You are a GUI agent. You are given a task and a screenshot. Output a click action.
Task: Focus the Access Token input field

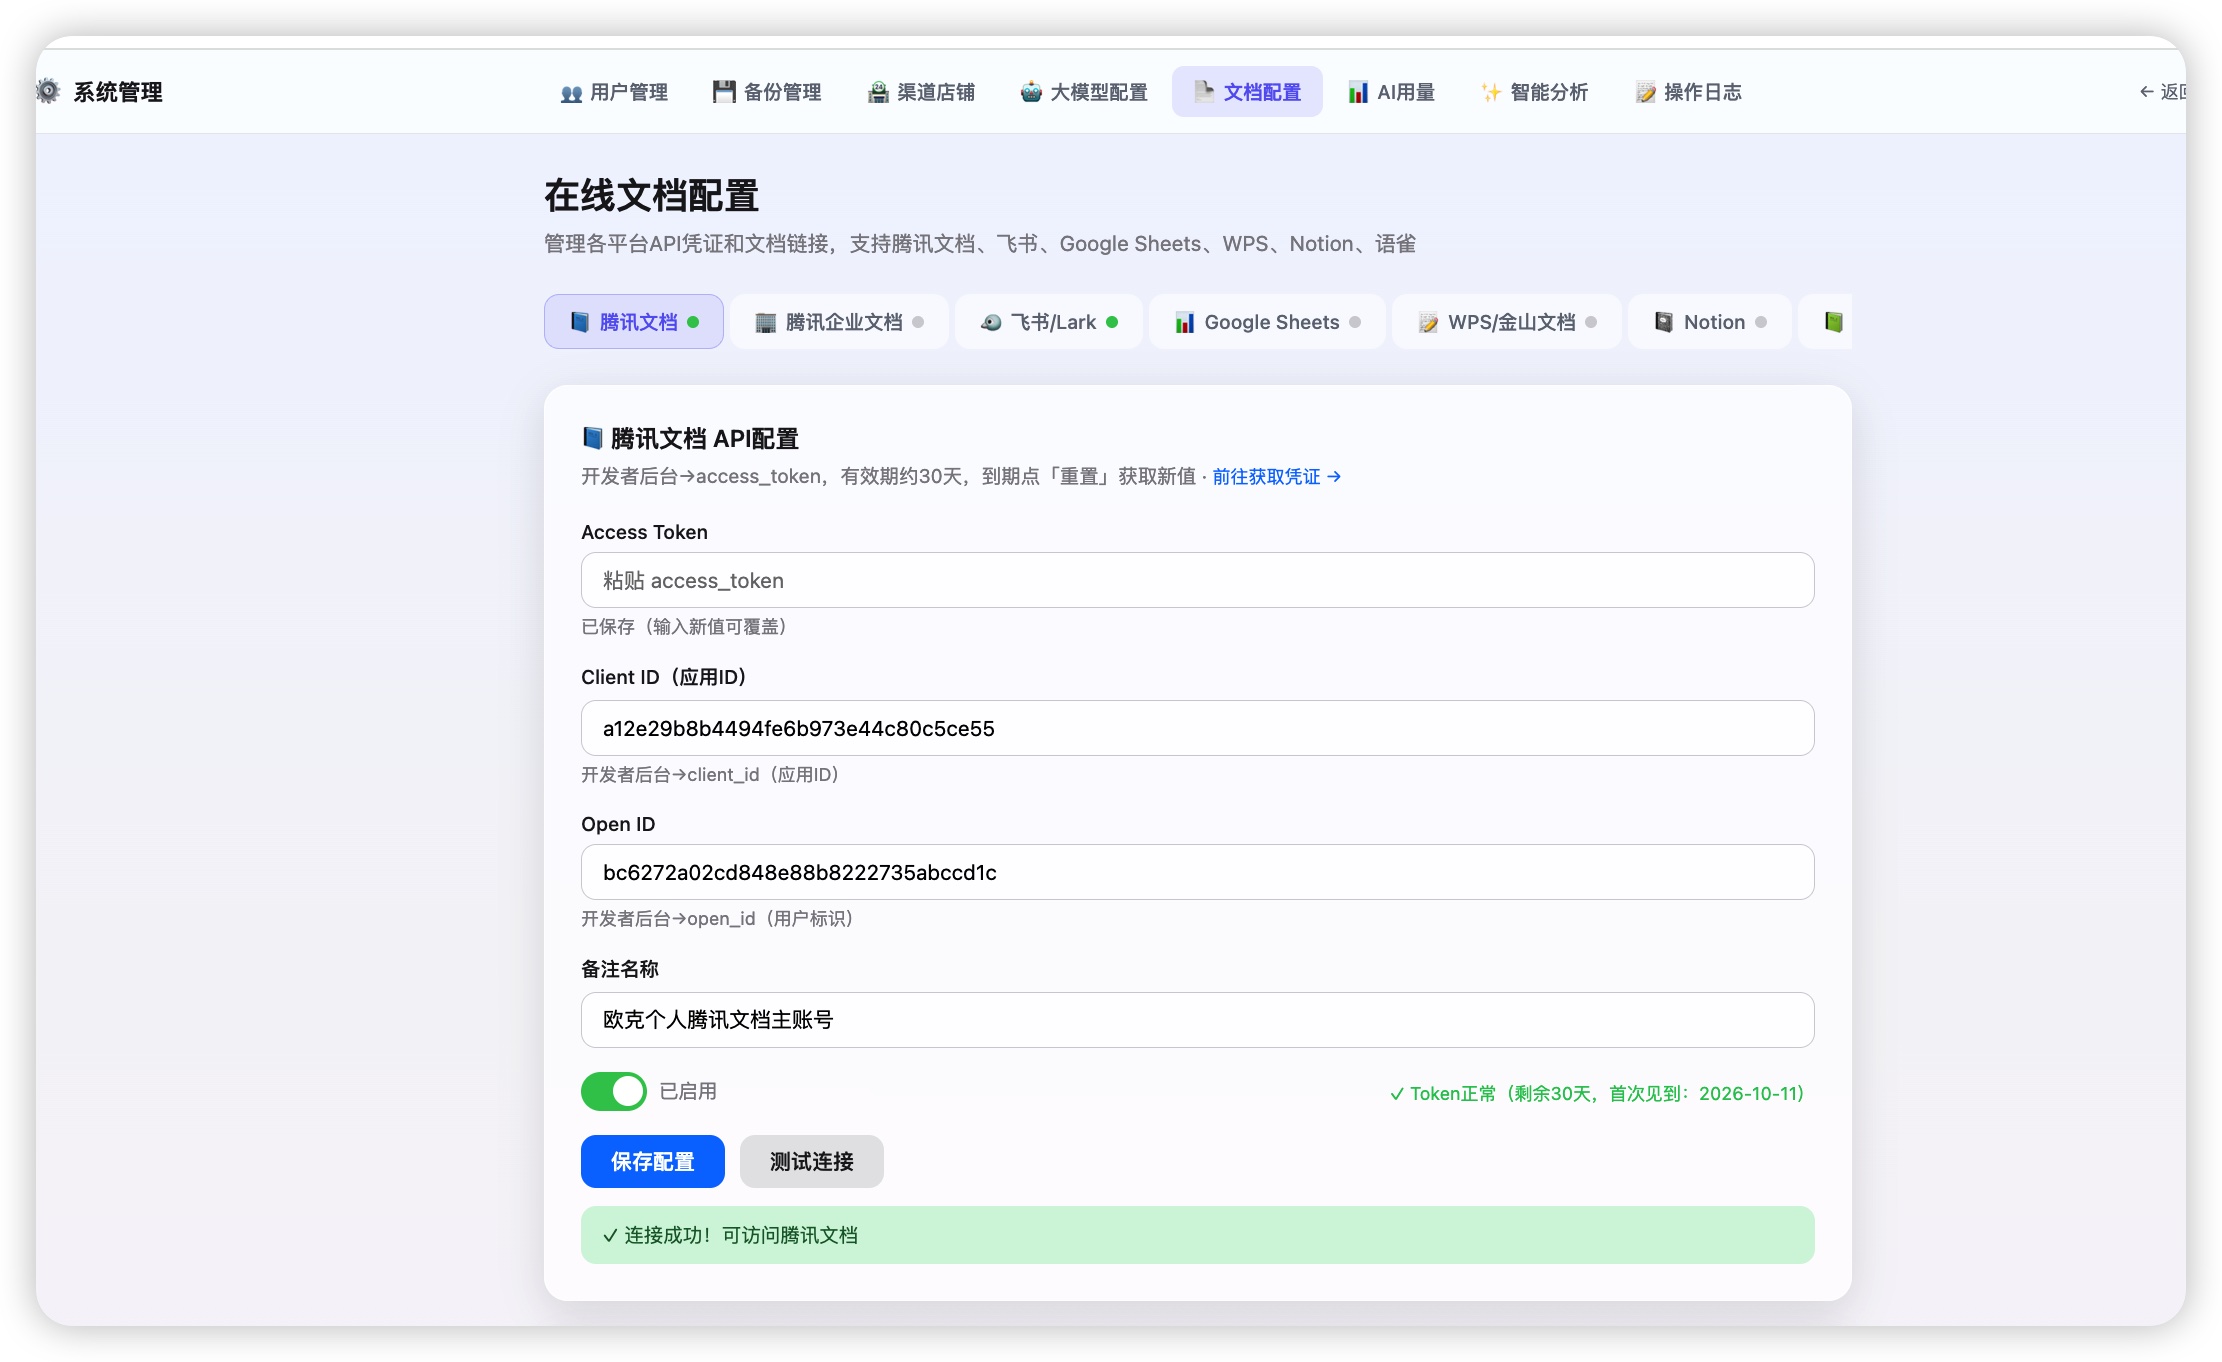(1198, 580)
